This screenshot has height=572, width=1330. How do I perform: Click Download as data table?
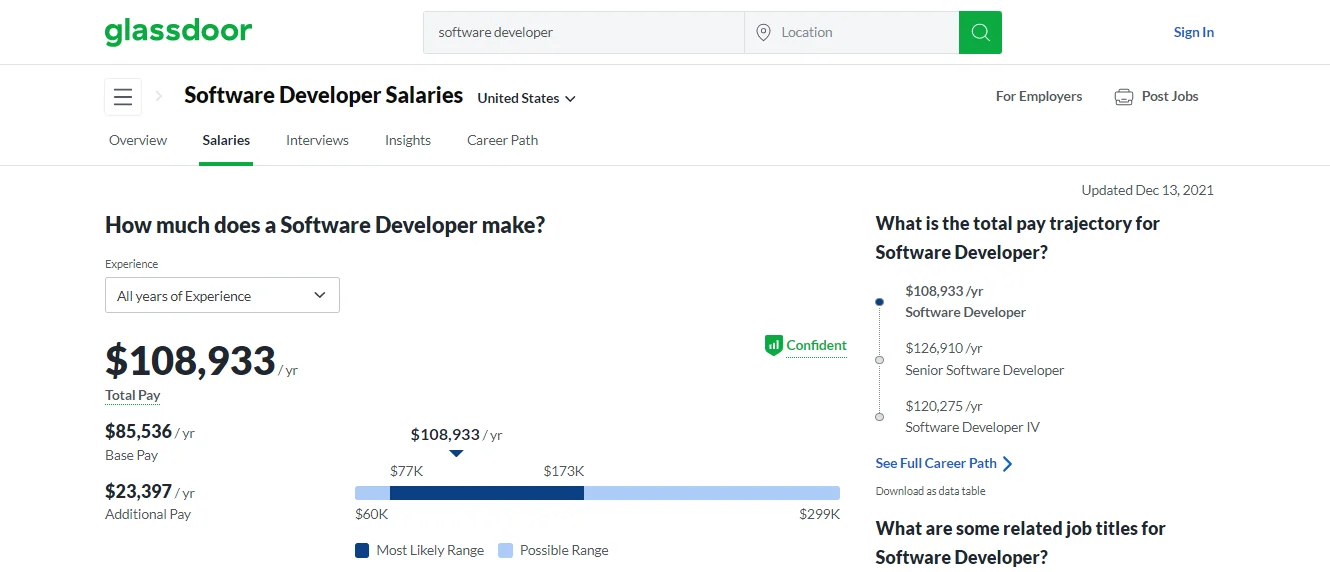click(x=930, y=491)
